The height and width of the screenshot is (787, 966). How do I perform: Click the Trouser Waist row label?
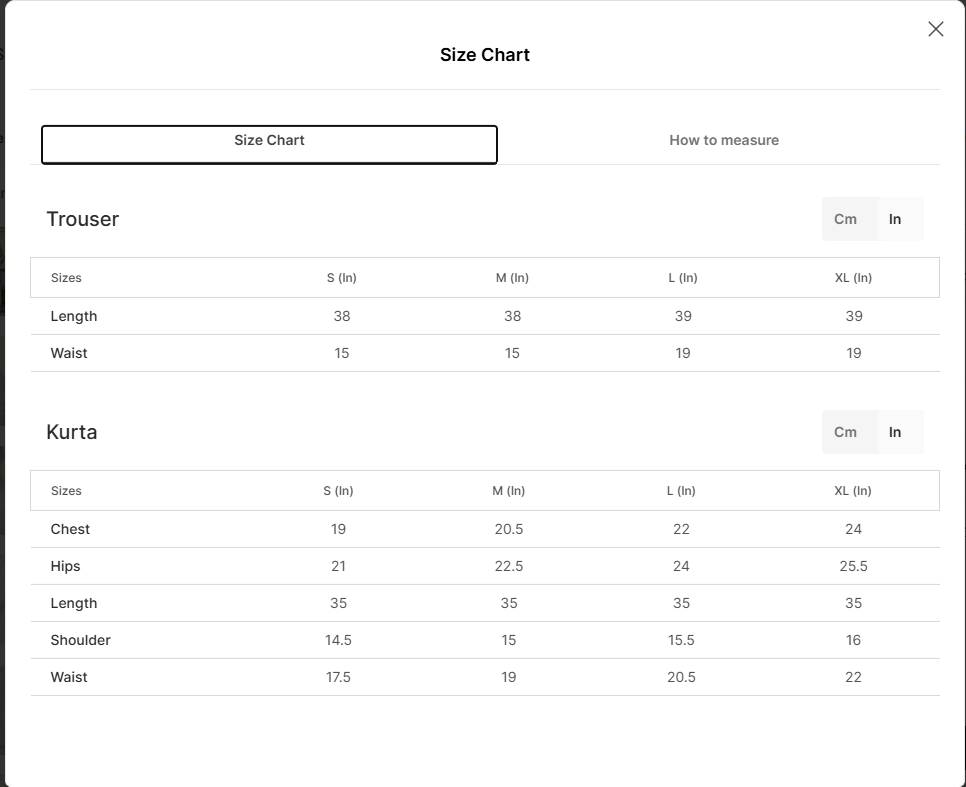[69, 354]
